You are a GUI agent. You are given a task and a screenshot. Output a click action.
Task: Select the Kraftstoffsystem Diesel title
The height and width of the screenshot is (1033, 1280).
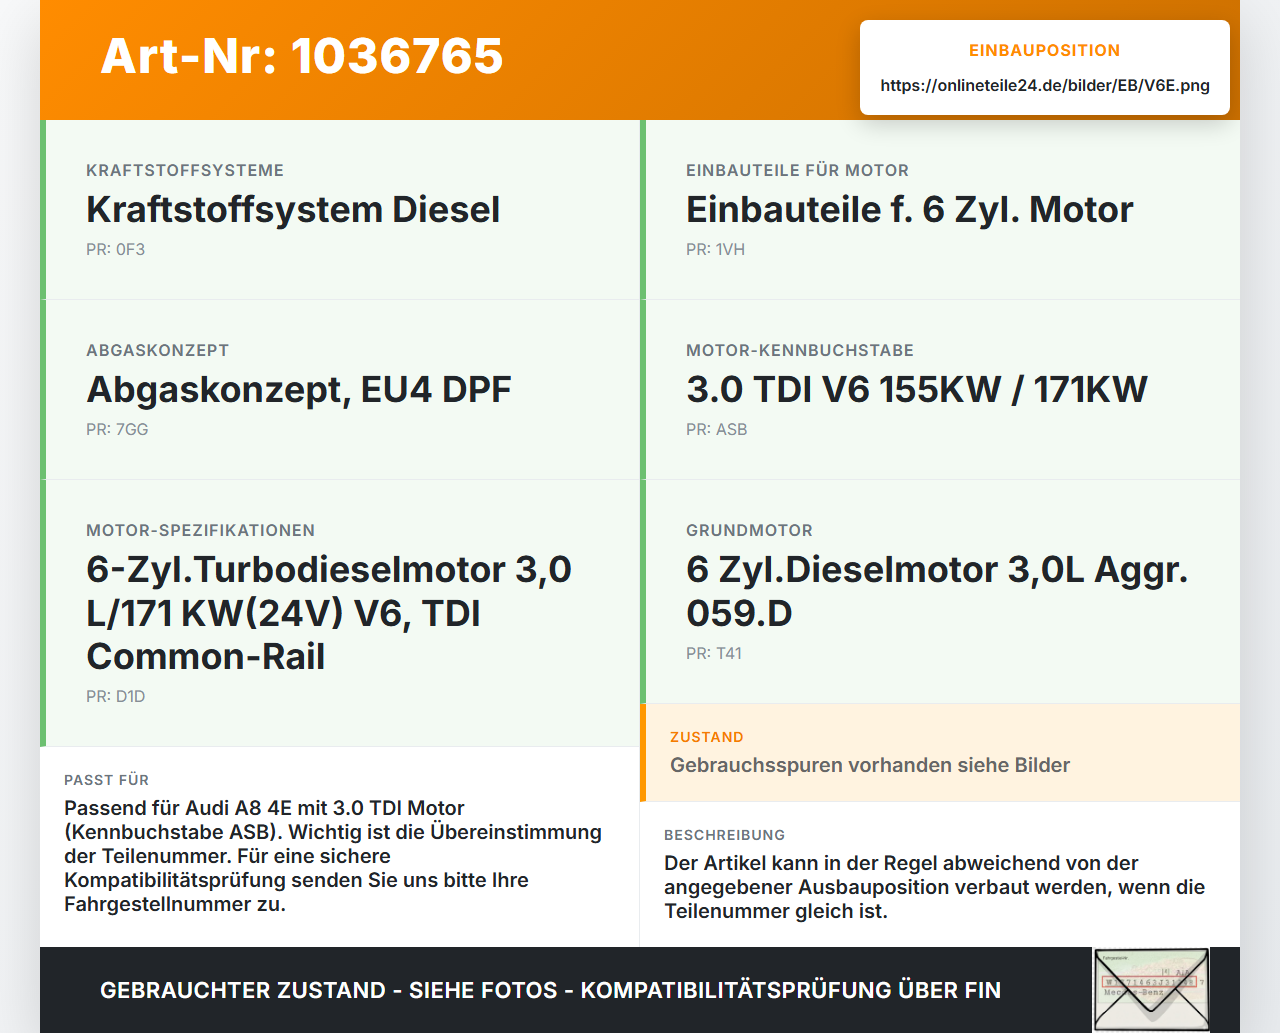293,210
